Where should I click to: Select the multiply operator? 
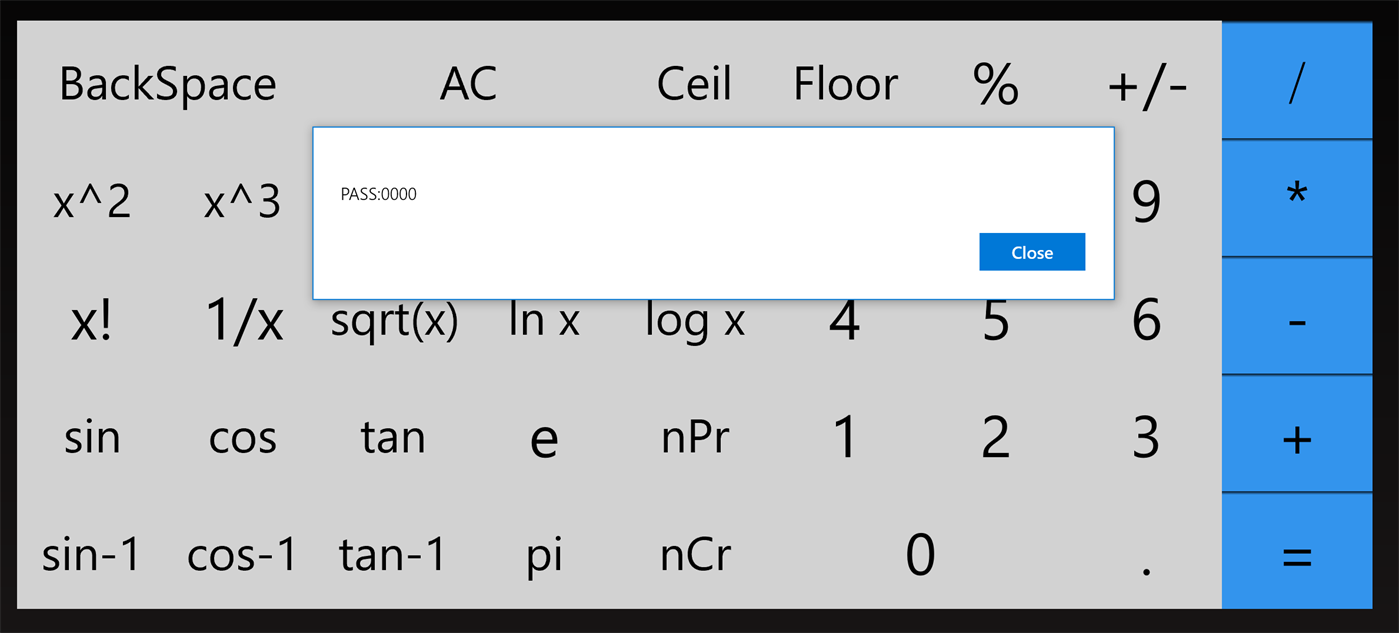tap(1296, 197)
